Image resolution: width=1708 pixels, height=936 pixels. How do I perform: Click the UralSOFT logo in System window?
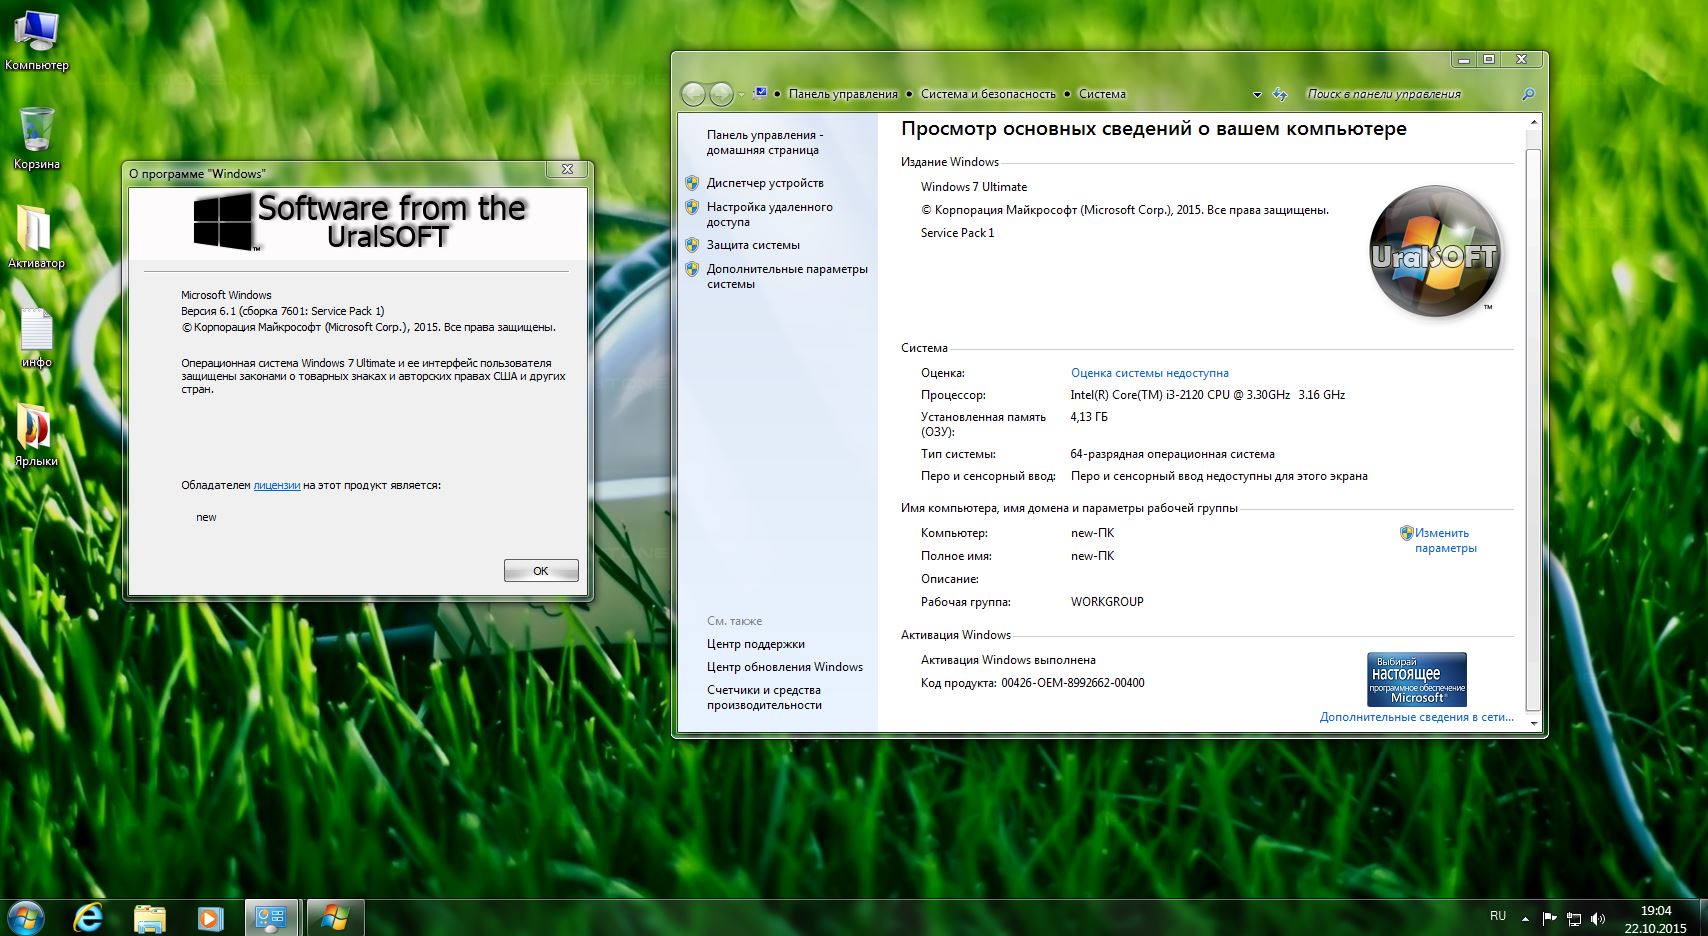pyautogui.click(x=1435, y=252)
